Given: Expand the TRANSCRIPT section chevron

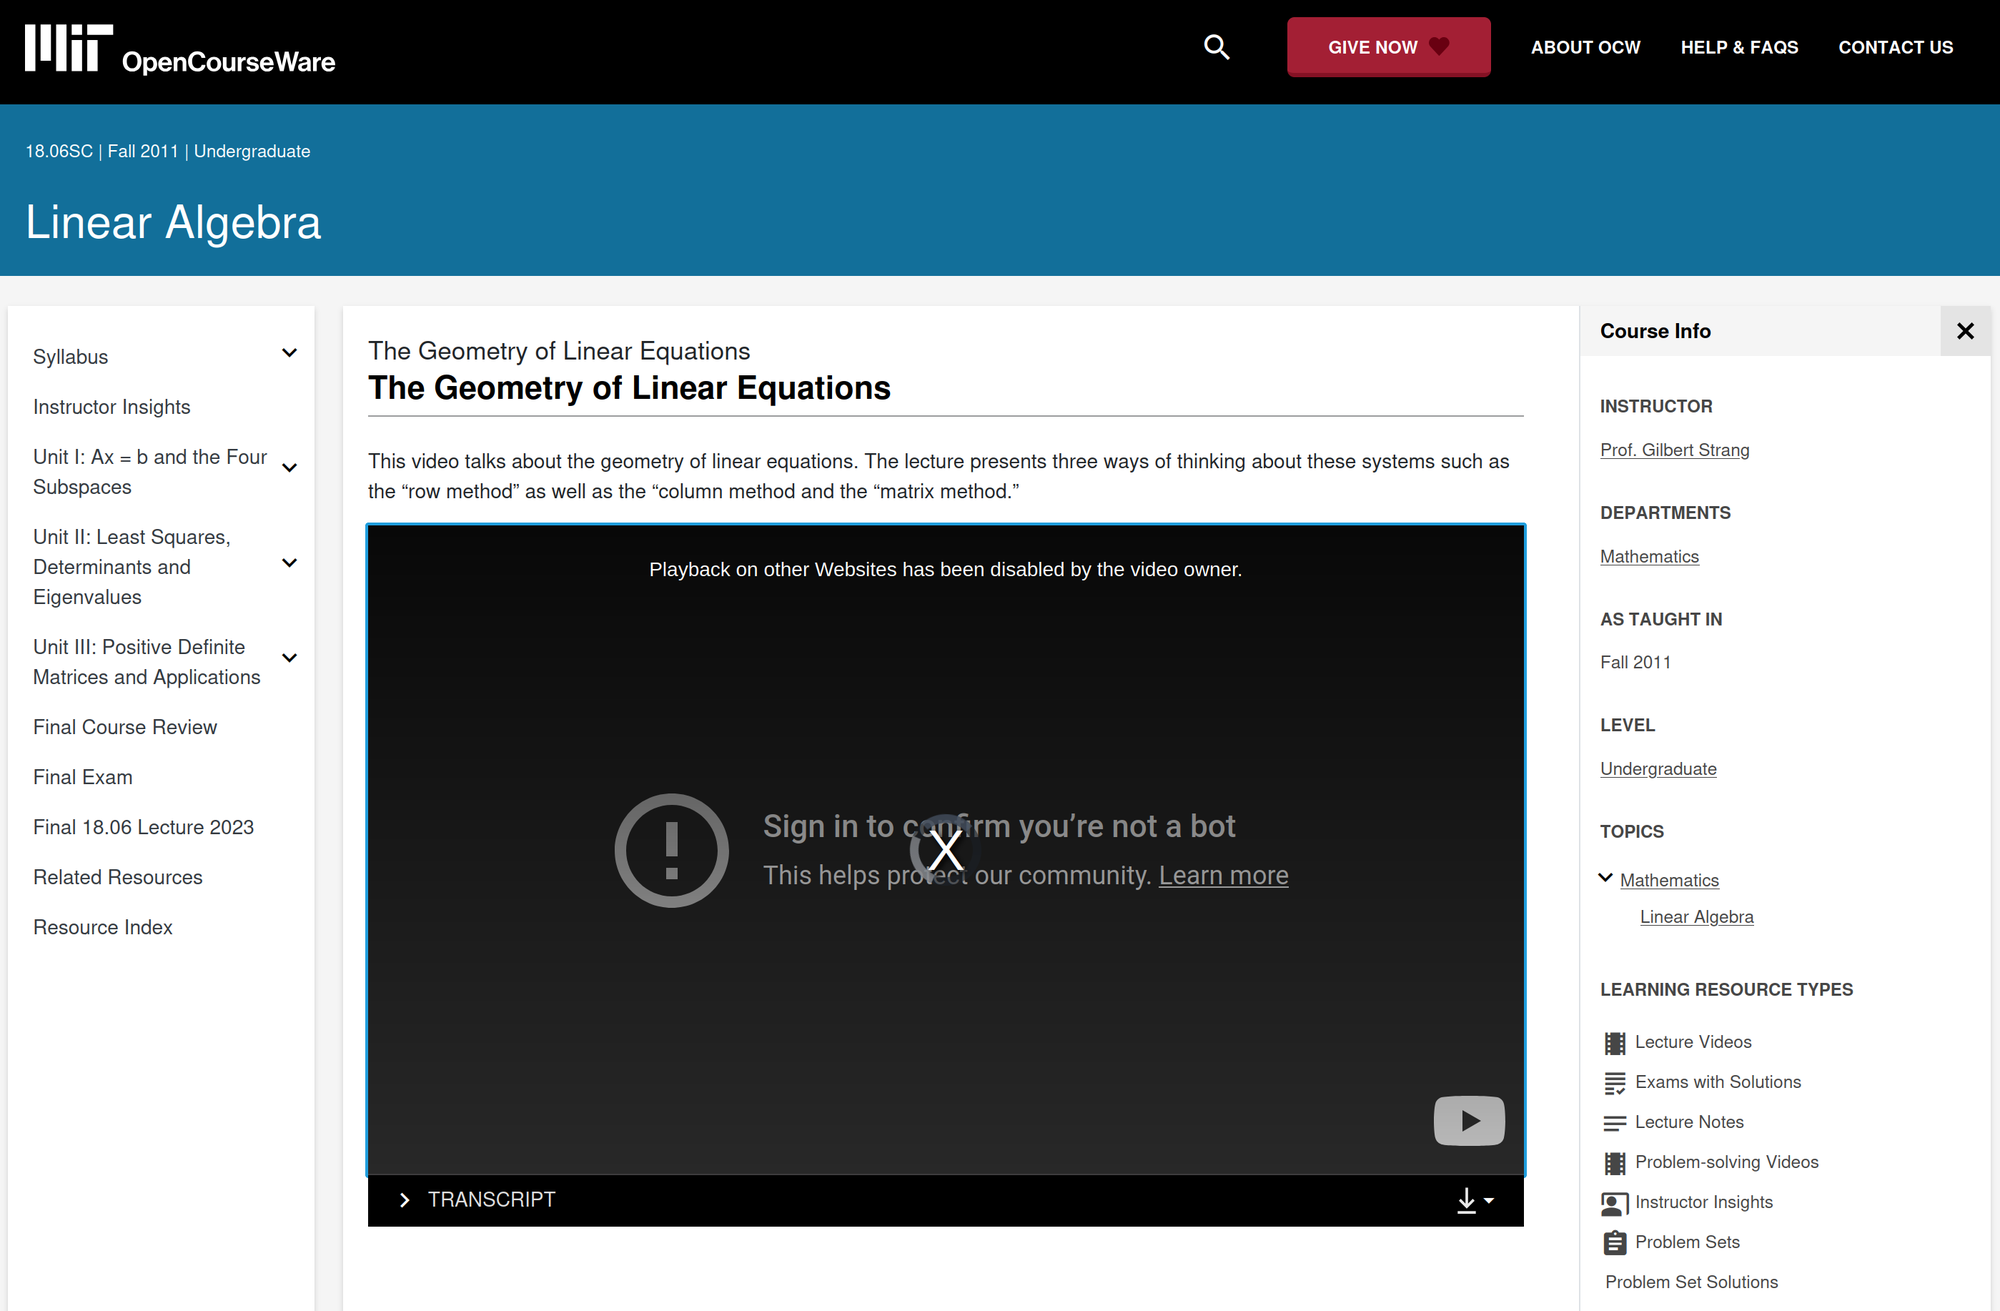Looking at the screenshot, I should click(404, 1200).
